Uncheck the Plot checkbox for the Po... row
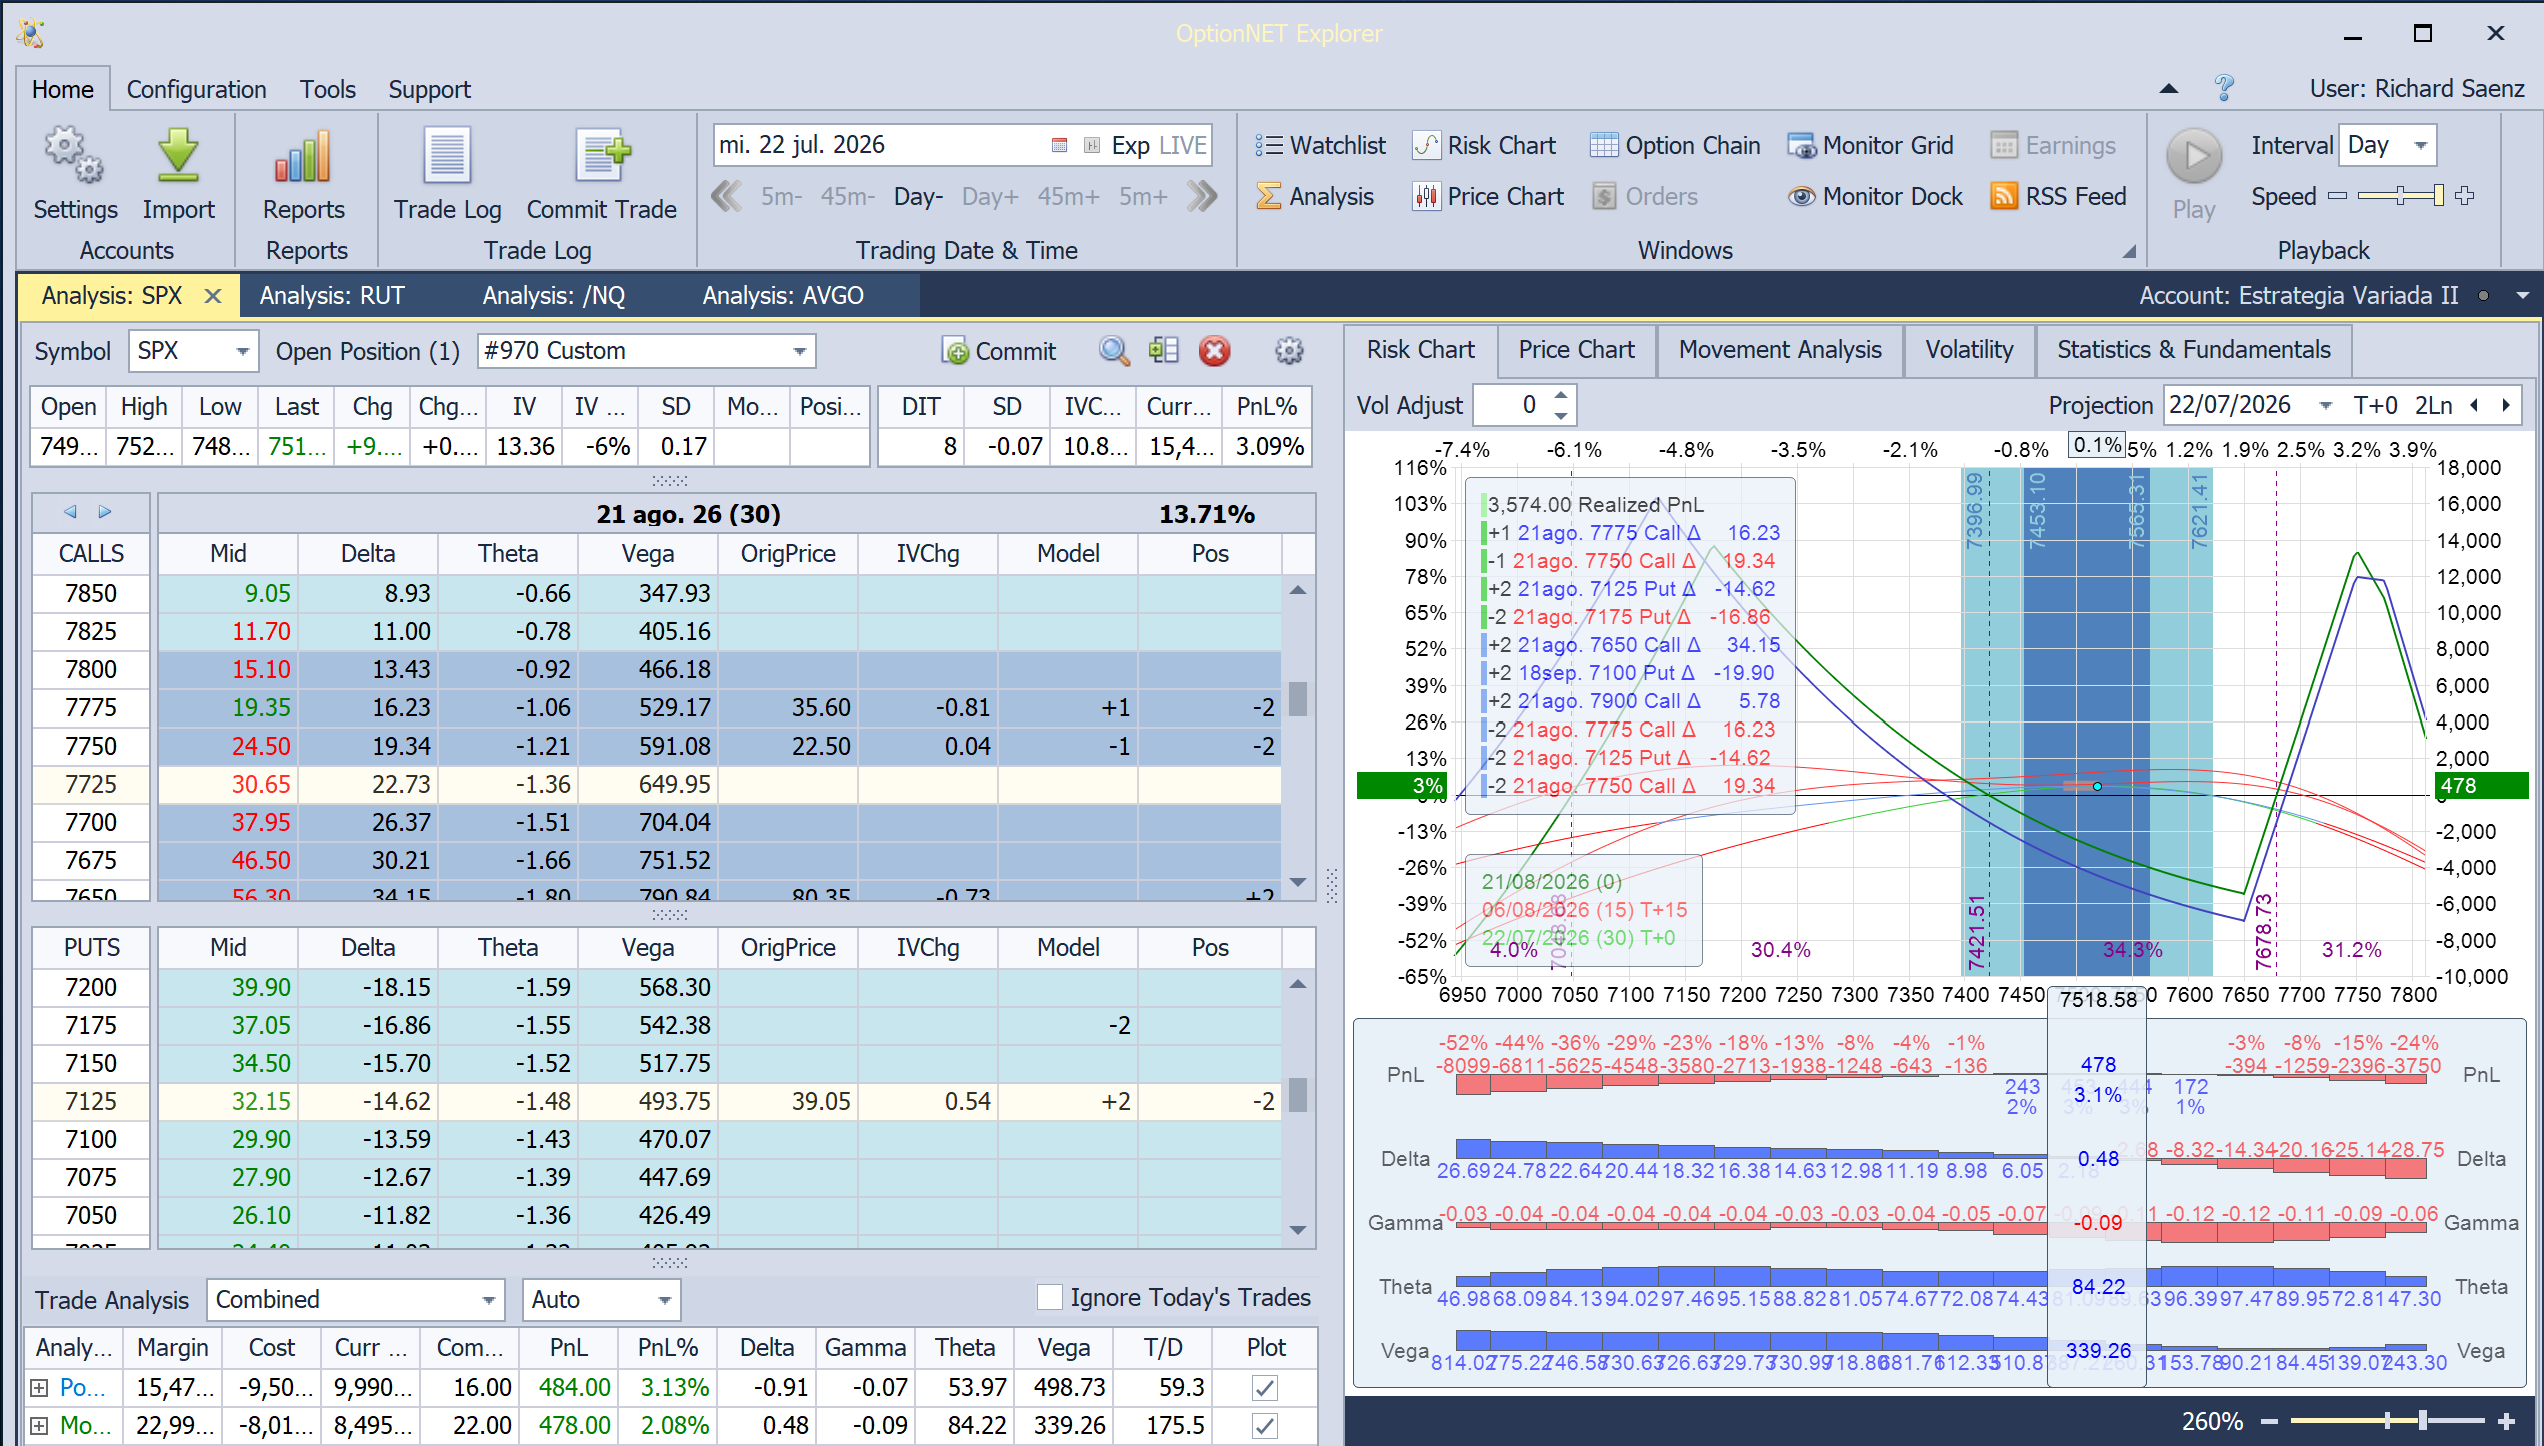Viewport: 2544px width, 1446px height. [1265, 1388]
